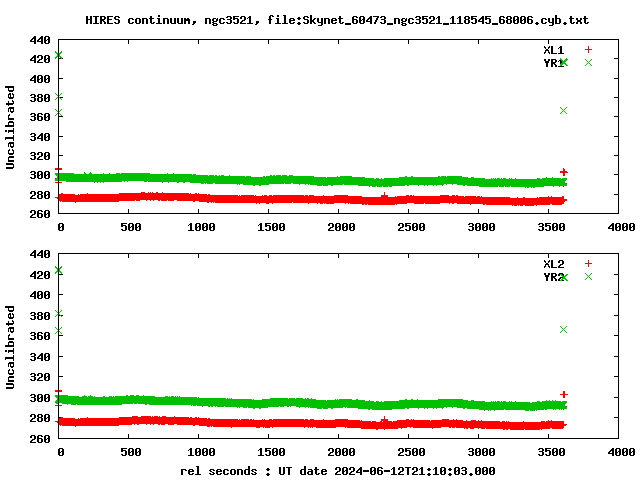Click the XL2 red plus outlier near 303 at 3600 seconds
The image size is (640, 480).
[x=564, y=394]
